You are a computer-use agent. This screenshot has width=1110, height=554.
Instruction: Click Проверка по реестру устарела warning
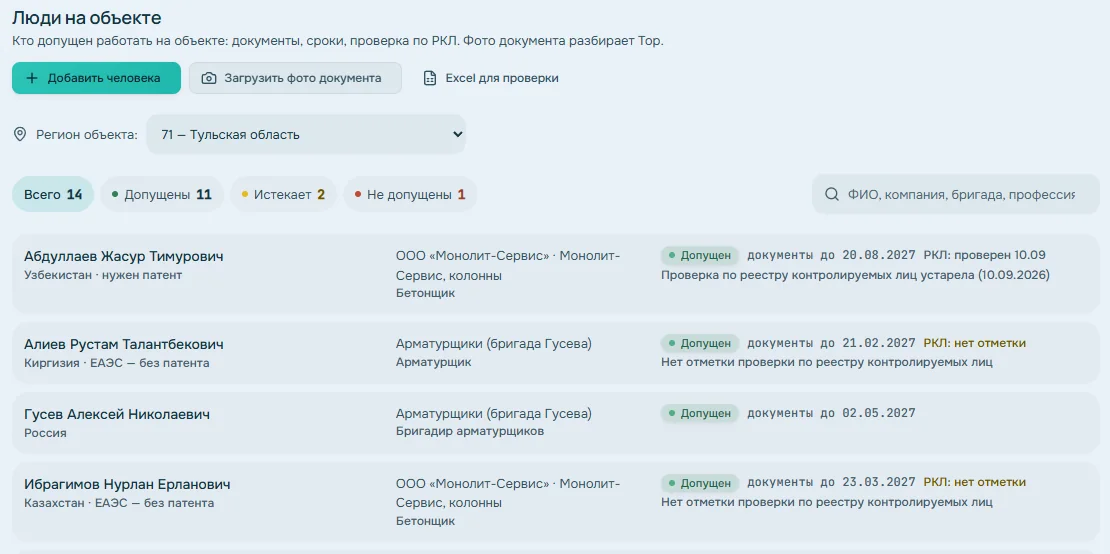click(855, 274)
